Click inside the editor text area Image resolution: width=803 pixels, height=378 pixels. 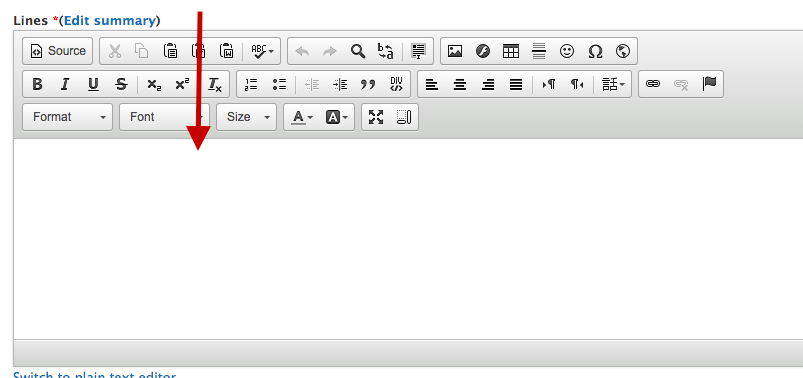pos(408,239)
